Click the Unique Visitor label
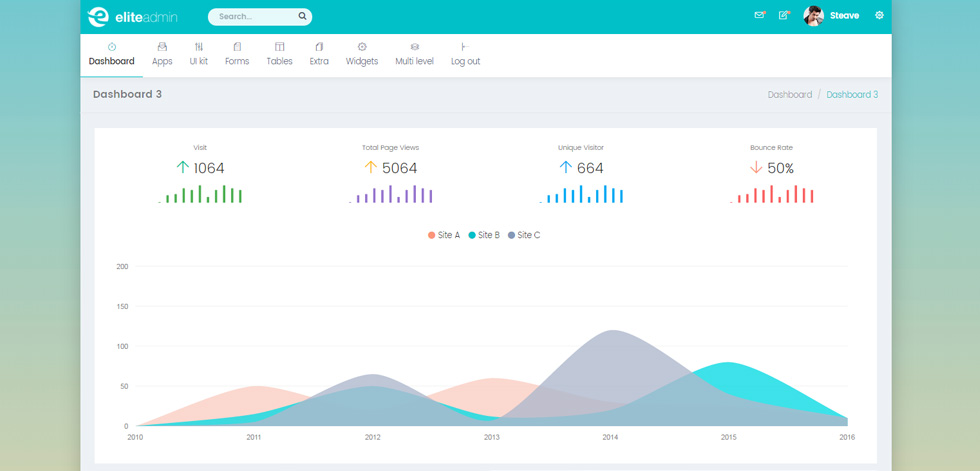This screenshot has height=471, width=980. tap(581, 148)
